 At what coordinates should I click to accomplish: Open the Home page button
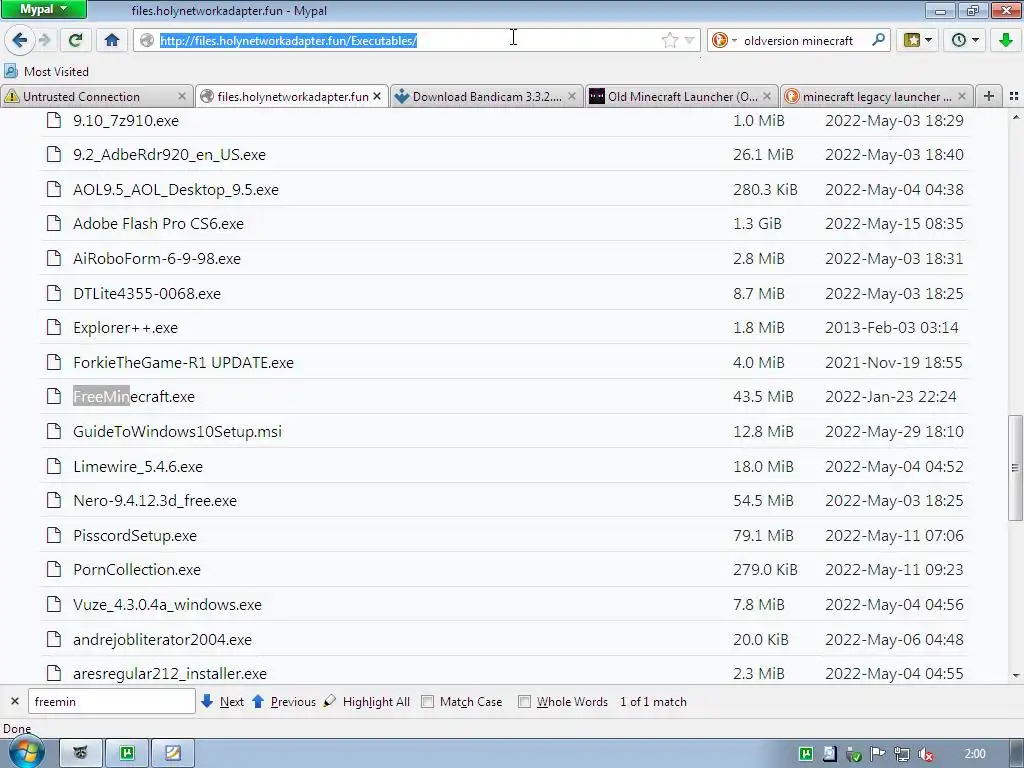pos(112,40)
